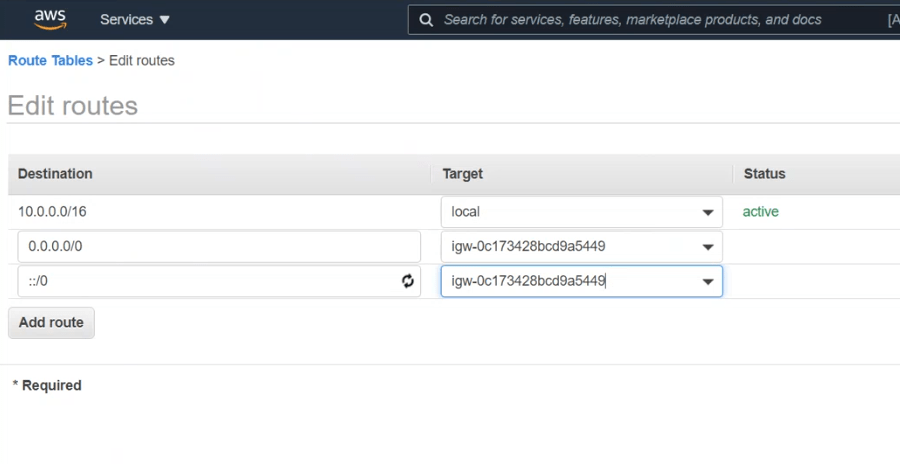Image resolution: width=900 pixels, height=464 pixels.
Task: Click the ::/0 destination input field
Action: point(205,281)
